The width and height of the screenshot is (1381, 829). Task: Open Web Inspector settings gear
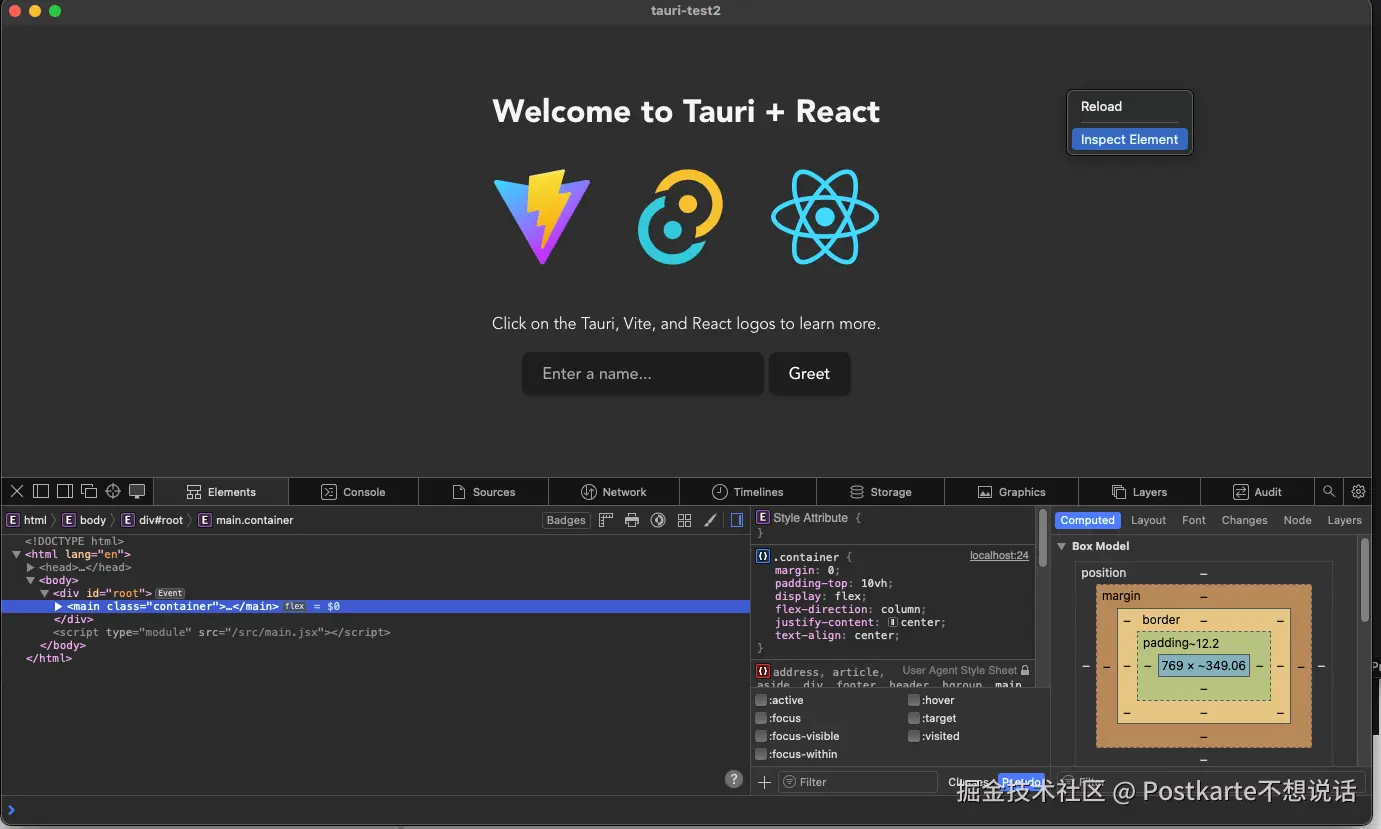click(x=1358, y=491)
